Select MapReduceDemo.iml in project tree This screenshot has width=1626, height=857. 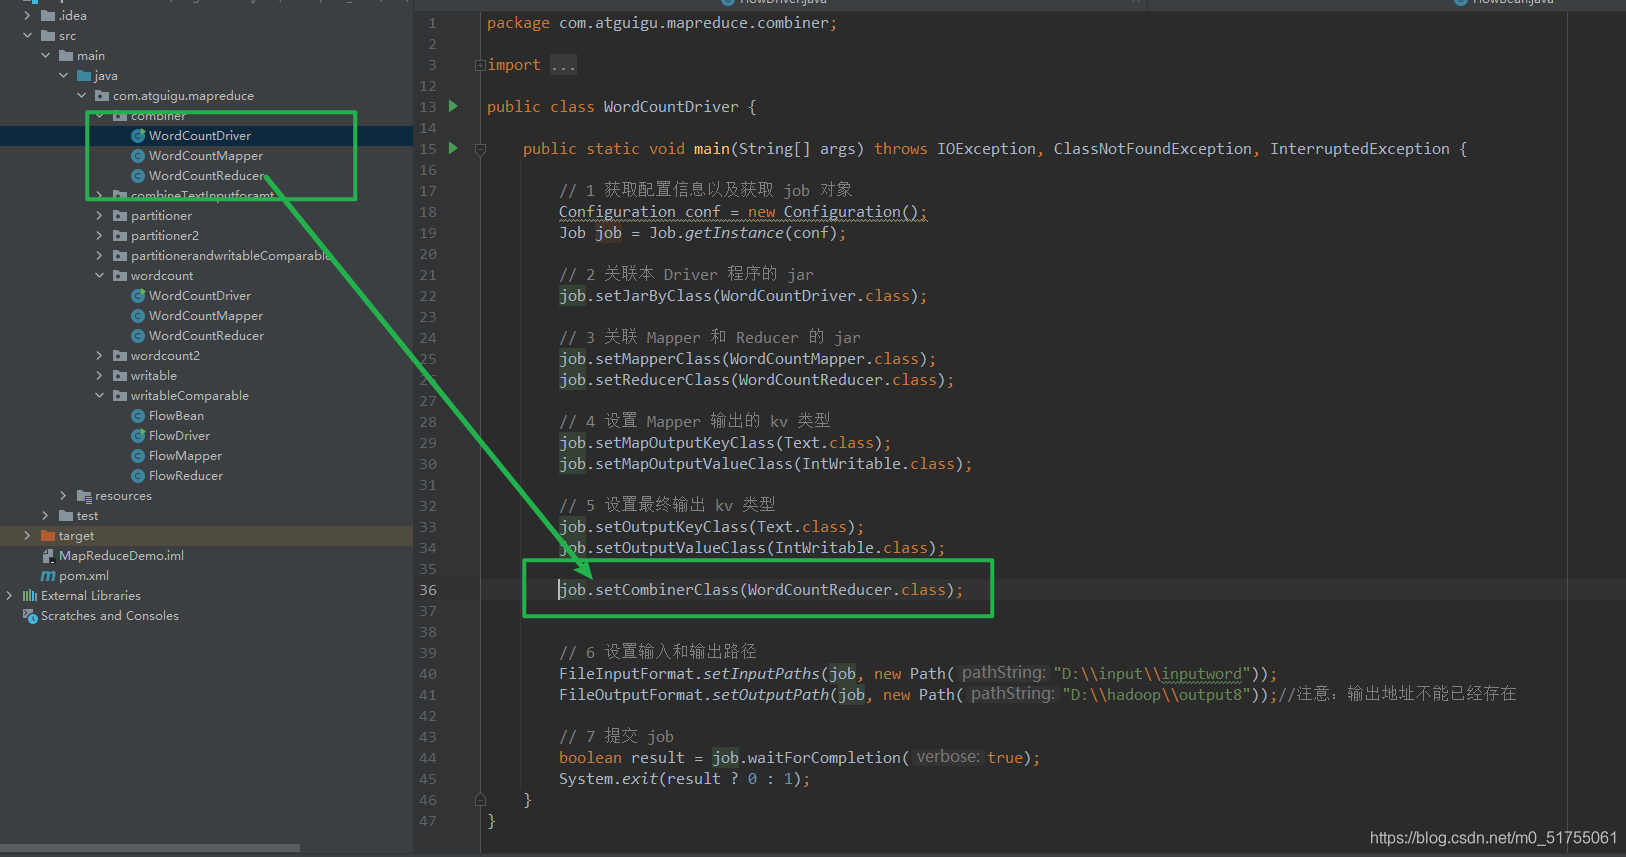click(x=121, y=556)
